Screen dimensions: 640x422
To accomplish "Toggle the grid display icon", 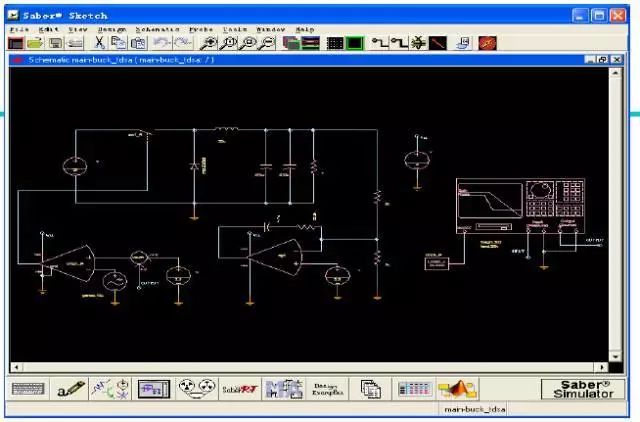I will (335, 43).
